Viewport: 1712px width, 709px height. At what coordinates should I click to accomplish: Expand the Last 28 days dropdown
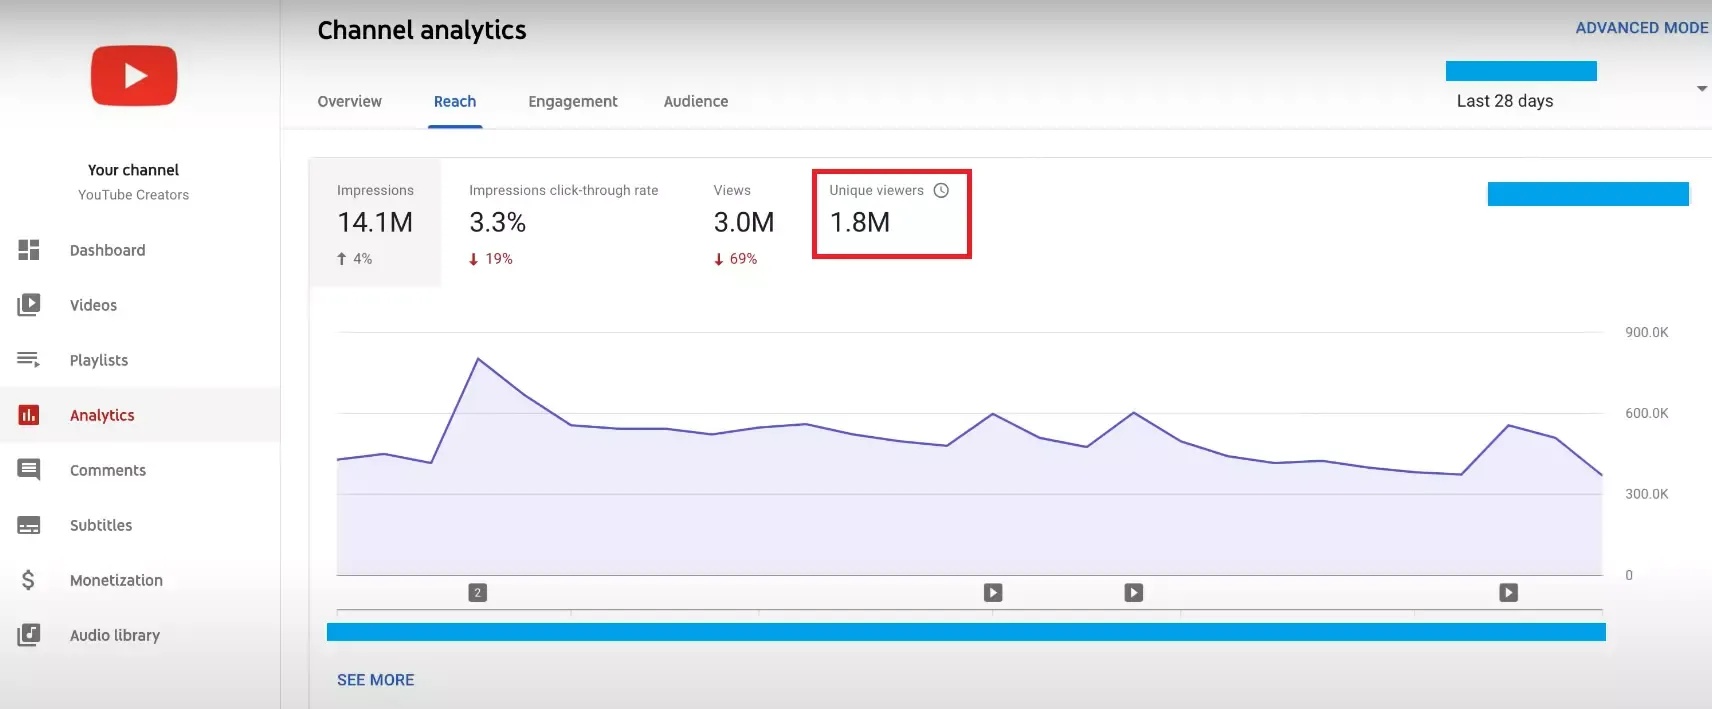click(1504, 101)
